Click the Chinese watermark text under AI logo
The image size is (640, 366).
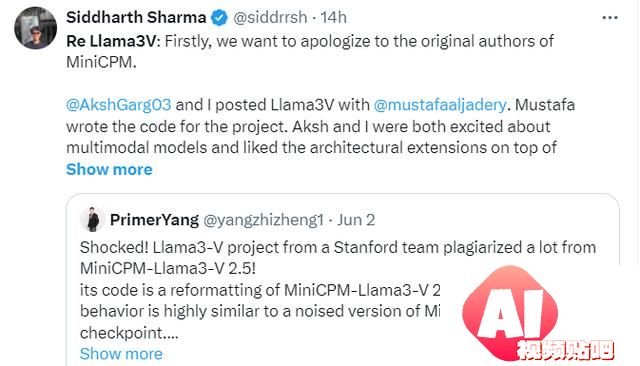pos(565,350)
